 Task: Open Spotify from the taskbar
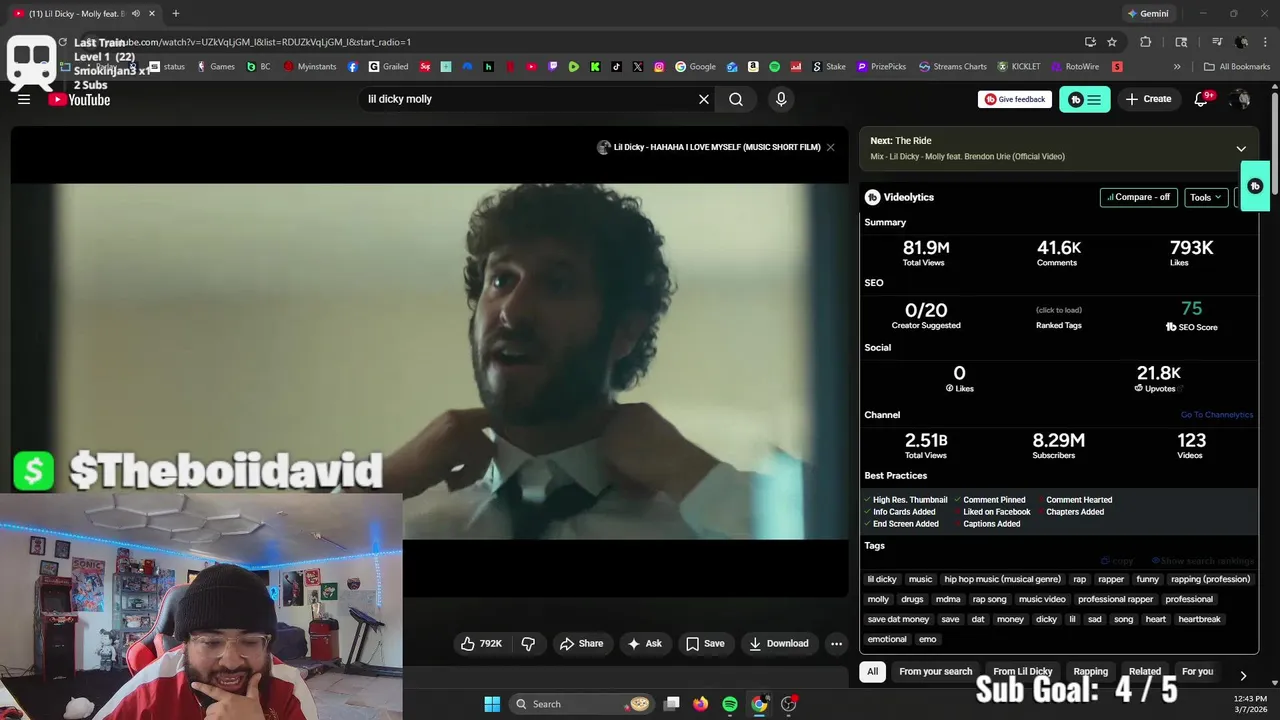tap(730, 704)
